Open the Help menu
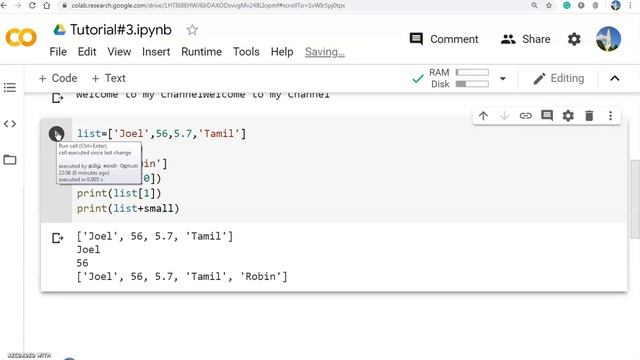This screenshot has width=640, height=360. pos(282,52)
